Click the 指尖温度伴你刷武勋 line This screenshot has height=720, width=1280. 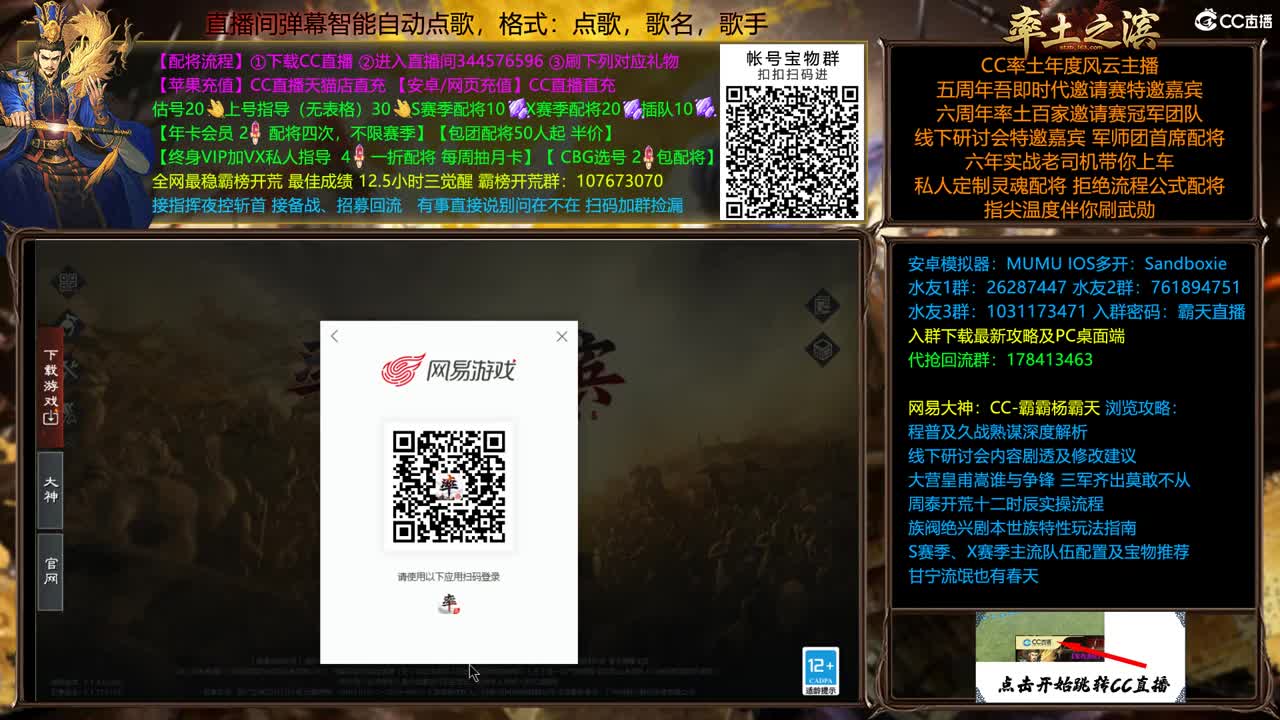tap(1069, 210)
